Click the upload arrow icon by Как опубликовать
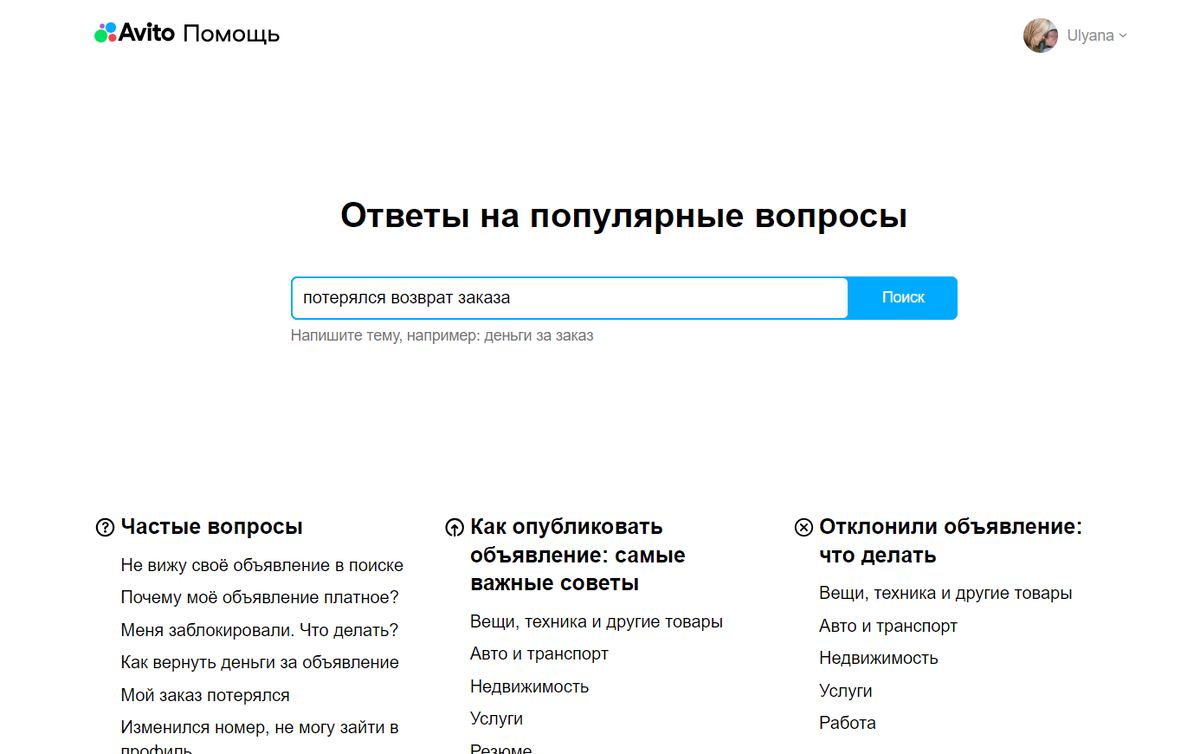The width and height of the screenshot is (1200, 754). click(454, 528)
